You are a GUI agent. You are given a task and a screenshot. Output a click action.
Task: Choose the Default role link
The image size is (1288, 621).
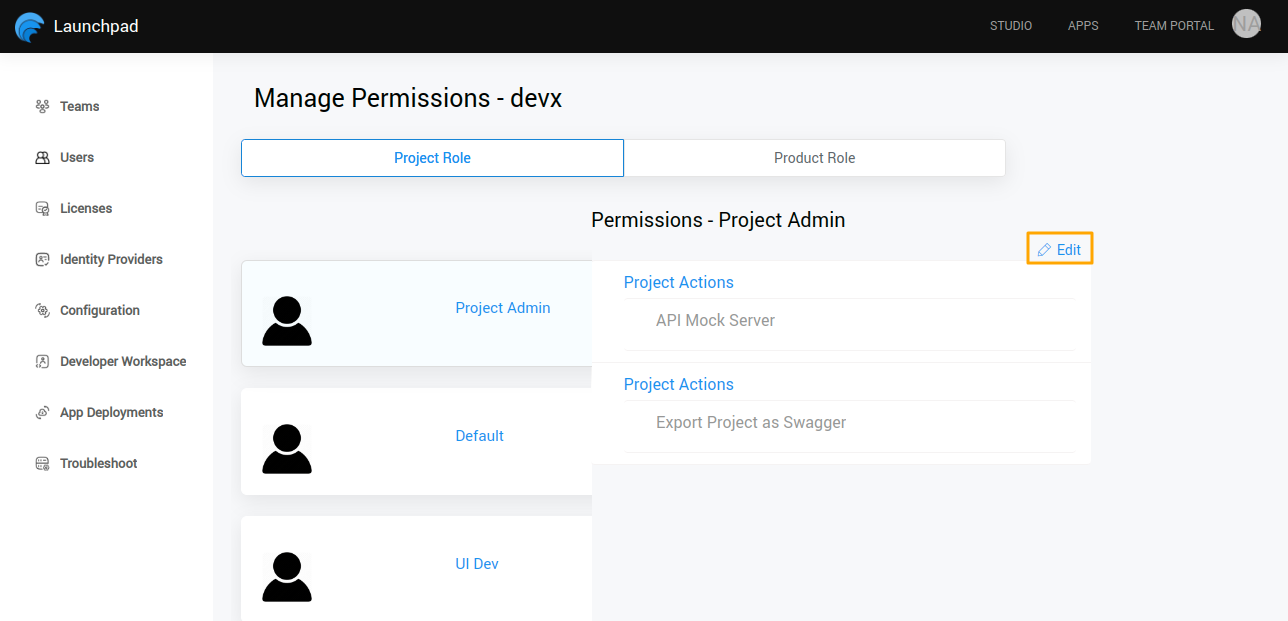click(479, 436)
